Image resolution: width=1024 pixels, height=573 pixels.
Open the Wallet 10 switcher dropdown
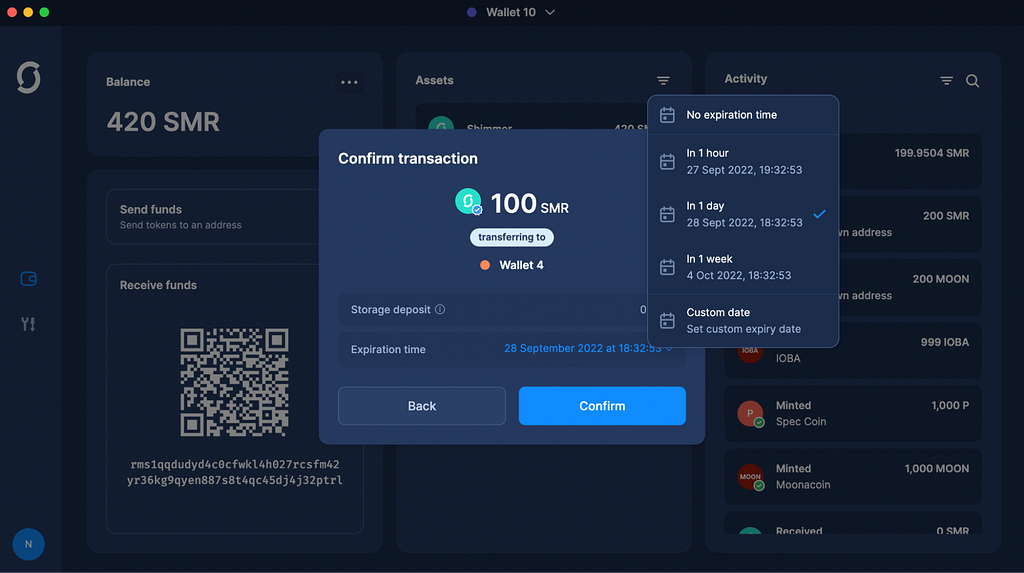[x=511, y=12]
